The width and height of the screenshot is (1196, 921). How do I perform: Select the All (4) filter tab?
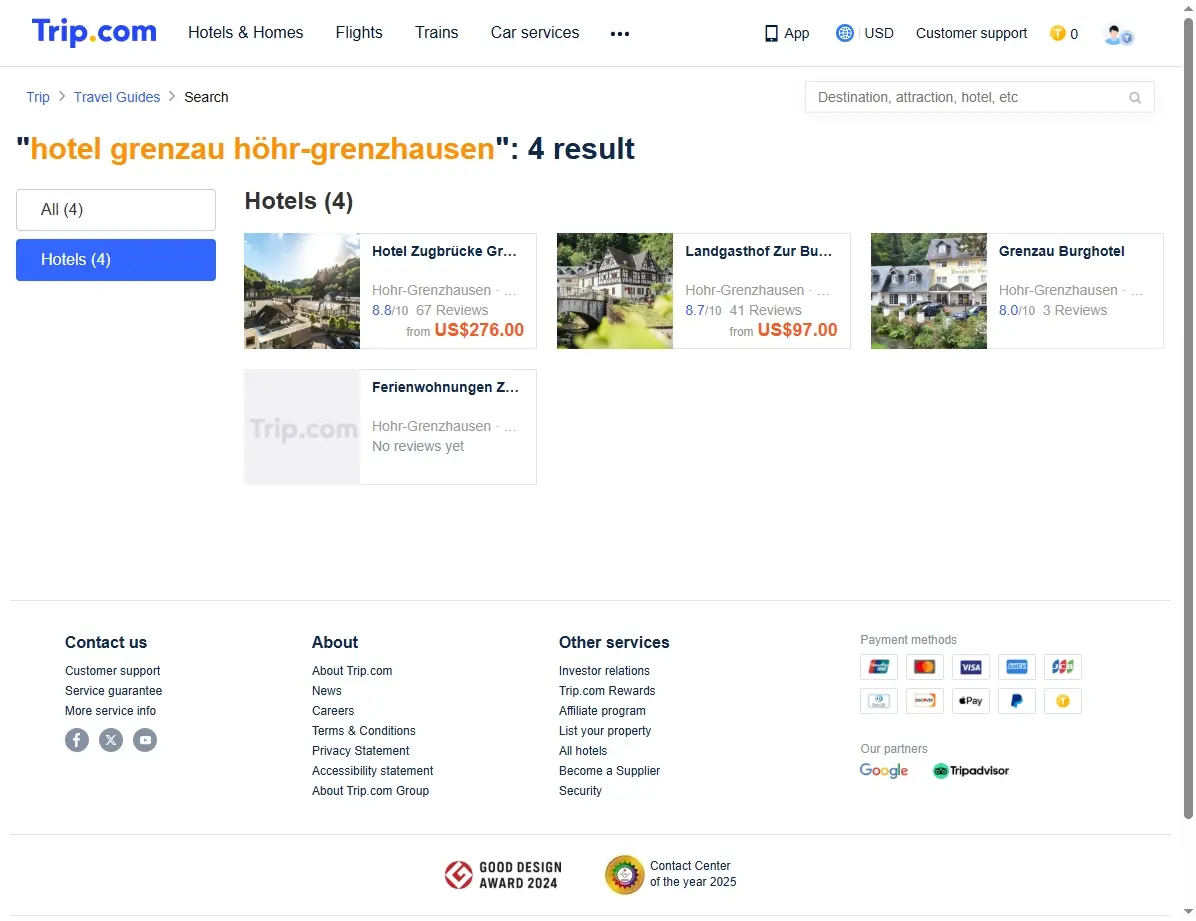coord(116,210)
